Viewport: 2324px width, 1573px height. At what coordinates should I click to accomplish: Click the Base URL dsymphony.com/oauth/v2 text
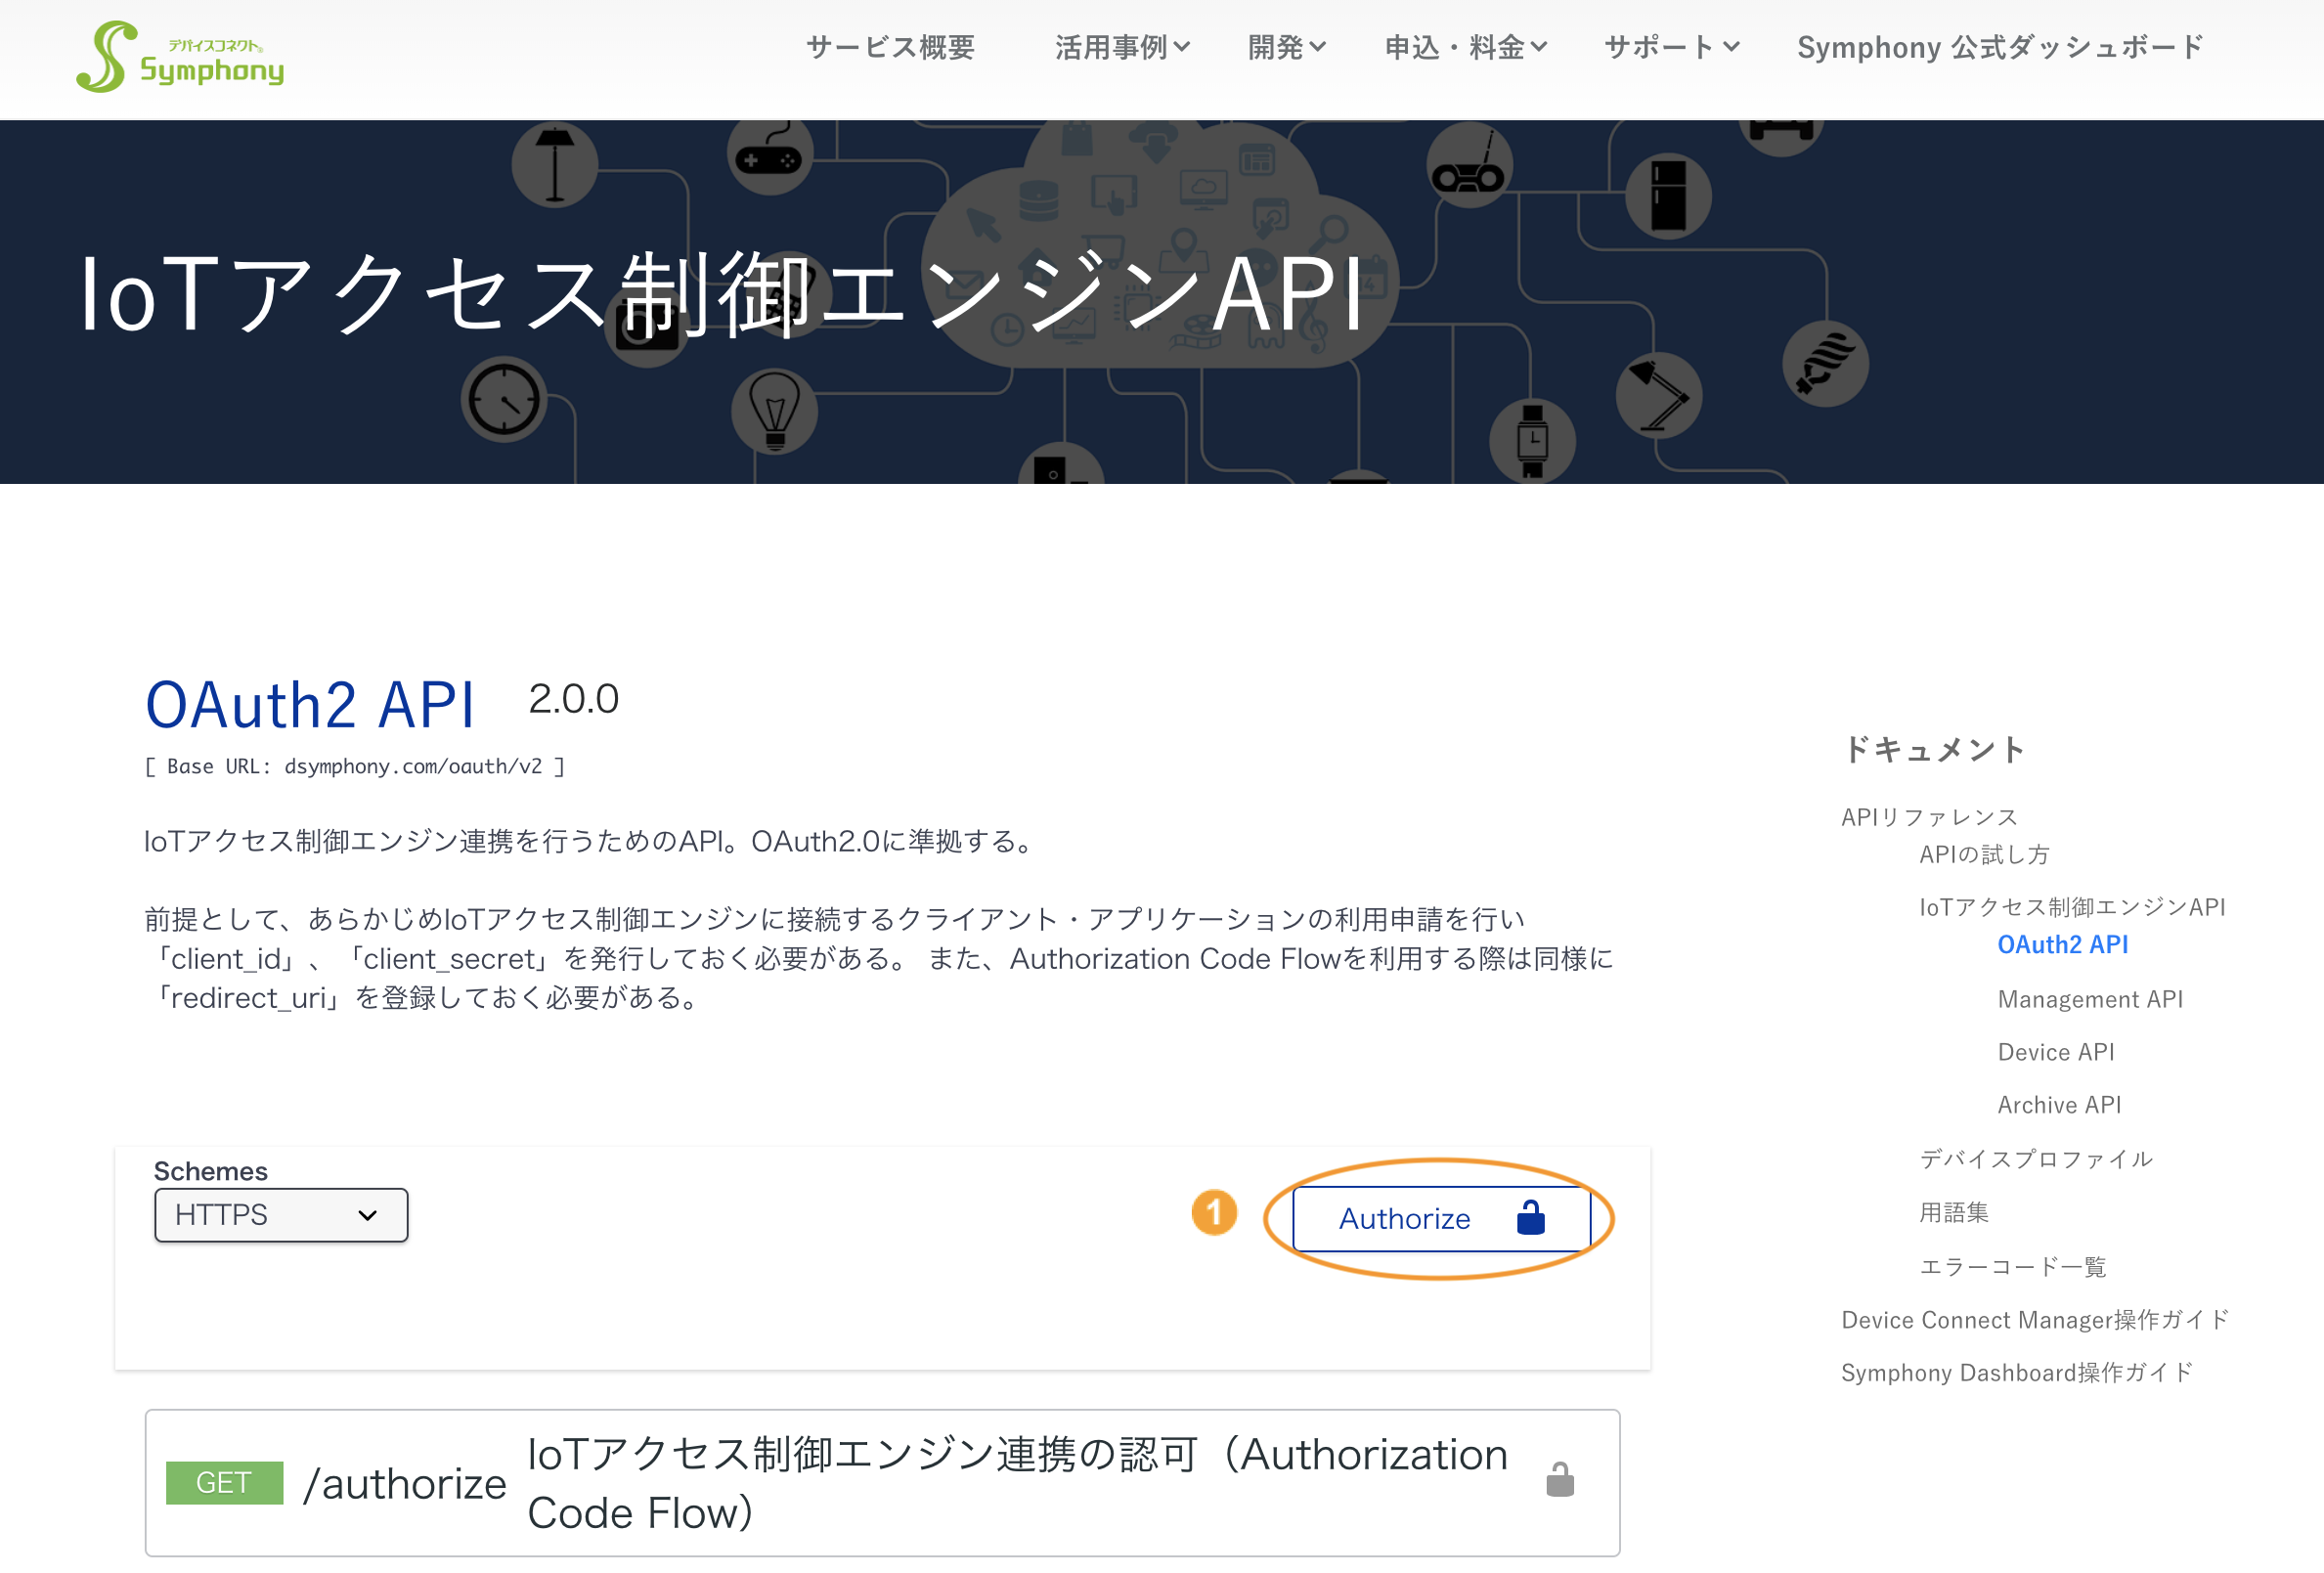pyautogui.click(x=355, y=766)
